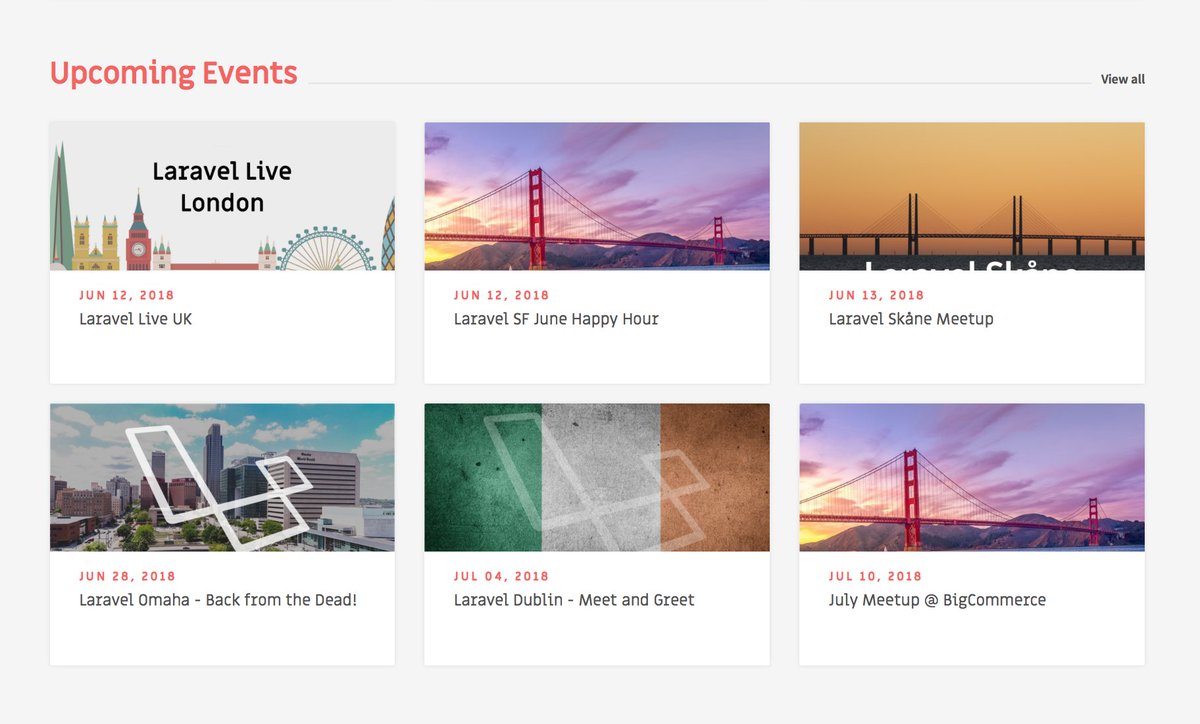Click the JUL 10, 2018 date
The width and height of the screenshot is (1200, 724).
pyautogui.click(x=876, y=576)
